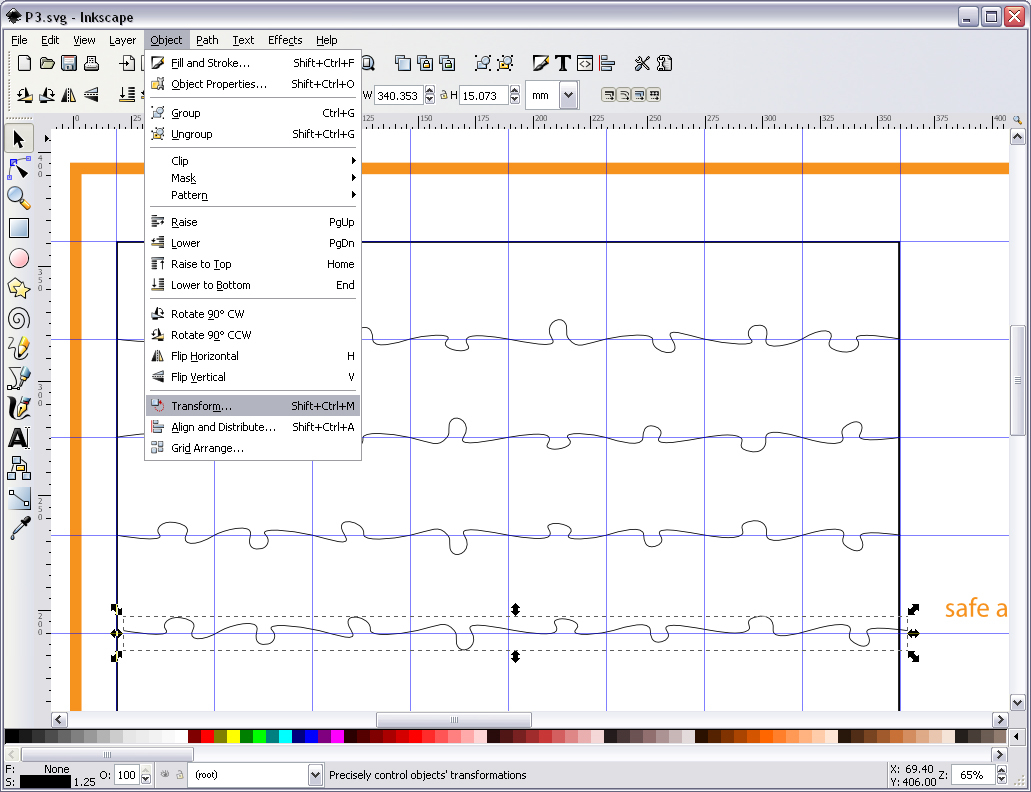Select the Dropper color picker tool
This screenshot has width=1031, height=792.
pyautogui.click(x=19, y=528)
